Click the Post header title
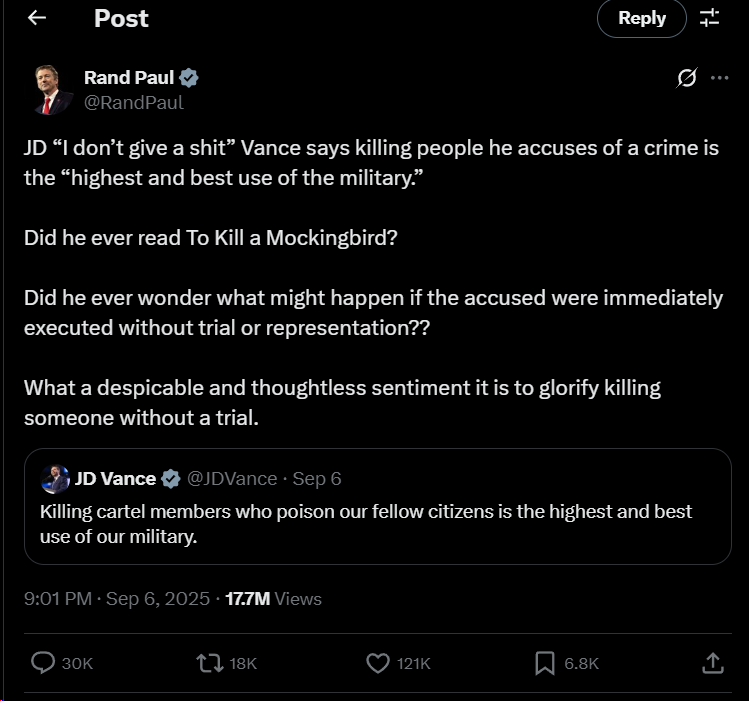 tap(121, 18)
